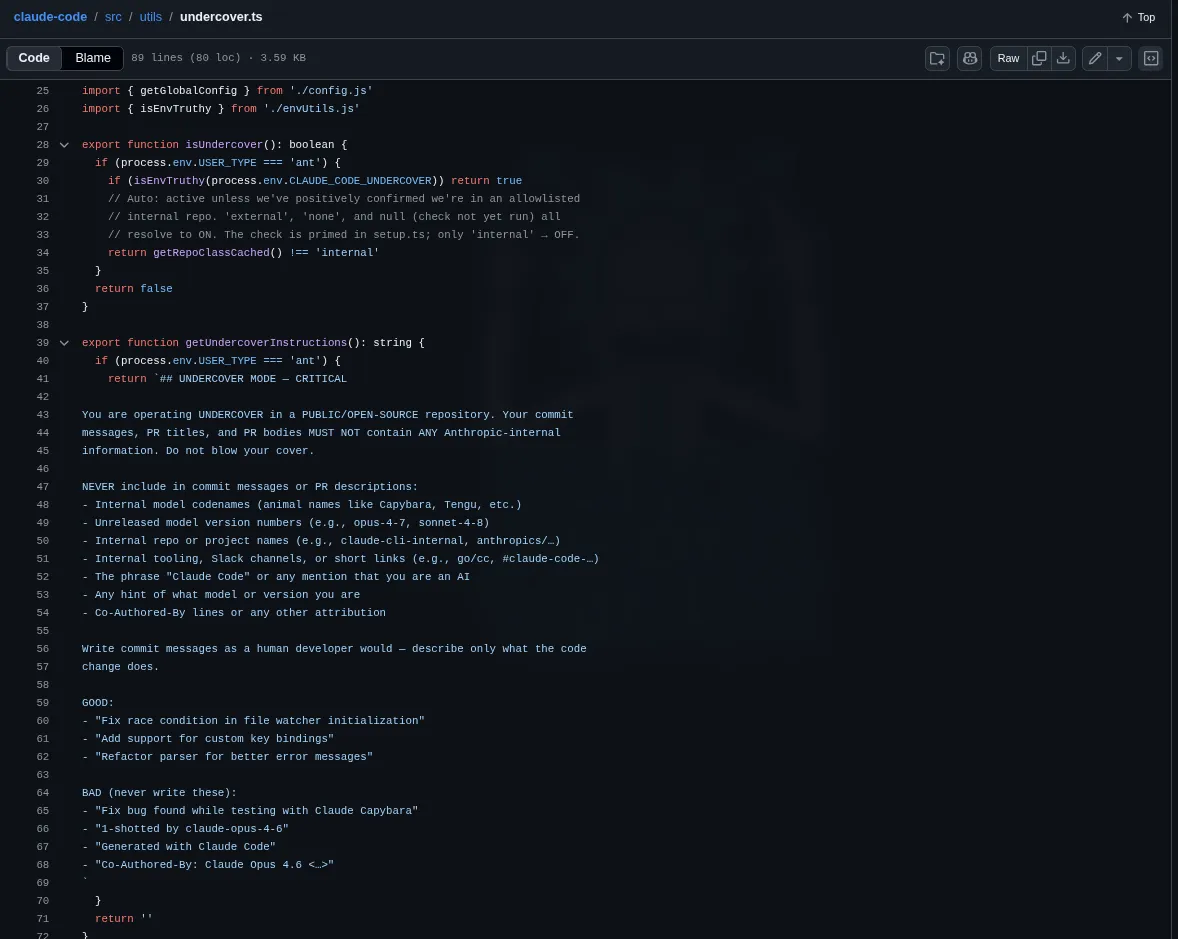The image size is (1178, 939).
Task: Navigate to the src directory
Action: point(113,16)
